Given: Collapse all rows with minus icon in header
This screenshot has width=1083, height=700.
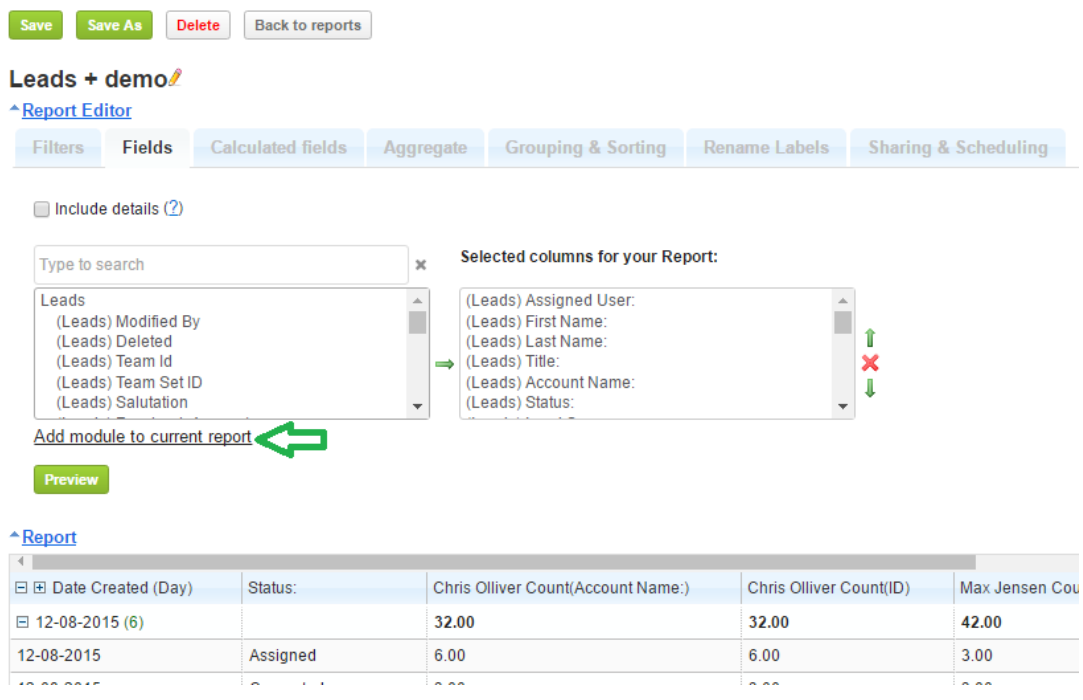Looking at the screenshot, I should [22, 588].
